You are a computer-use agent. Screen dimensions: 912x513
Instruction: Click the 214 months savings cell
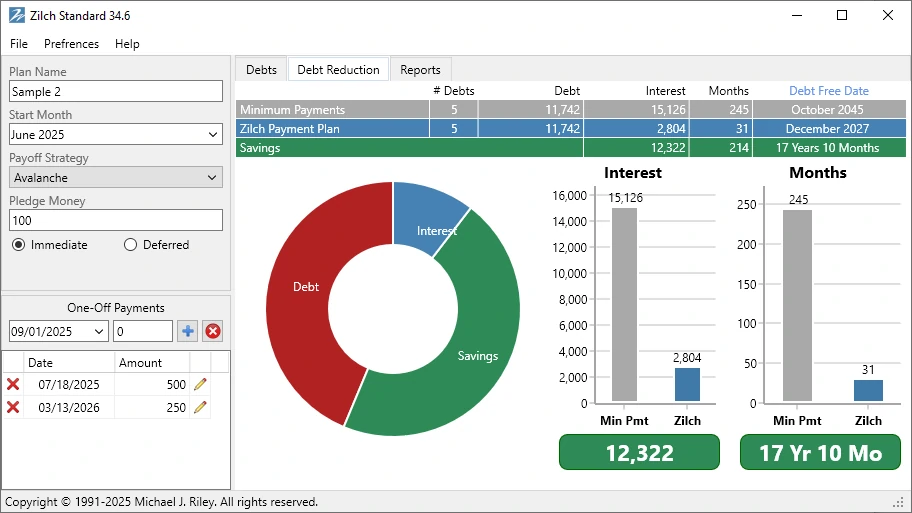pos(721,148)
